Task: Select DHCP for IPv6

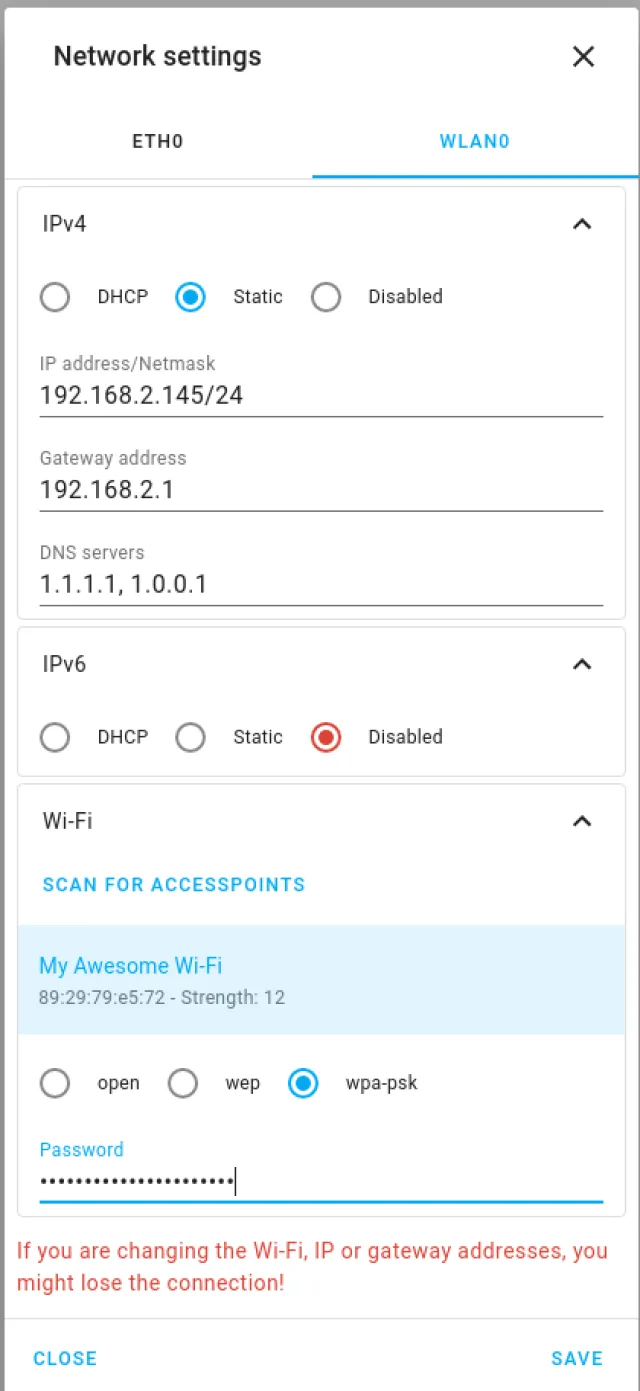Action: click(x=55, y=737)
